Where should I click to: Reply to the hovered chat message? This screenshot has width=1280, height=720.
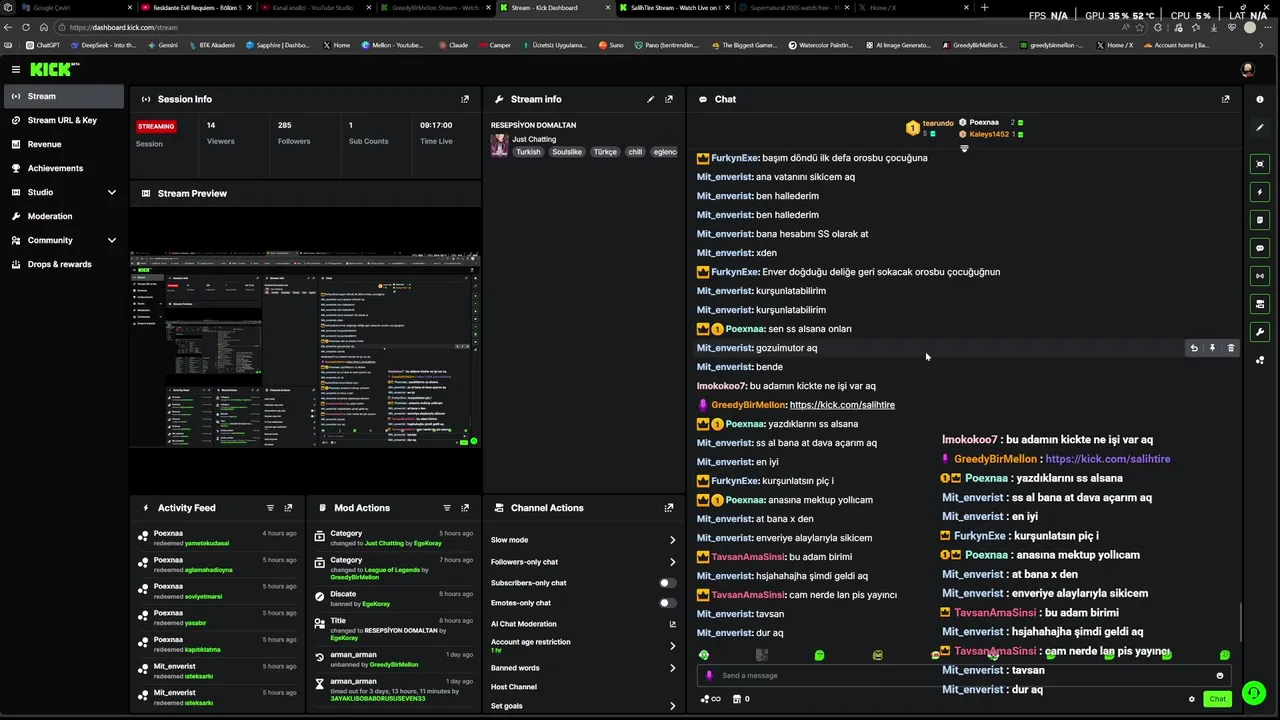point(1193,348)
